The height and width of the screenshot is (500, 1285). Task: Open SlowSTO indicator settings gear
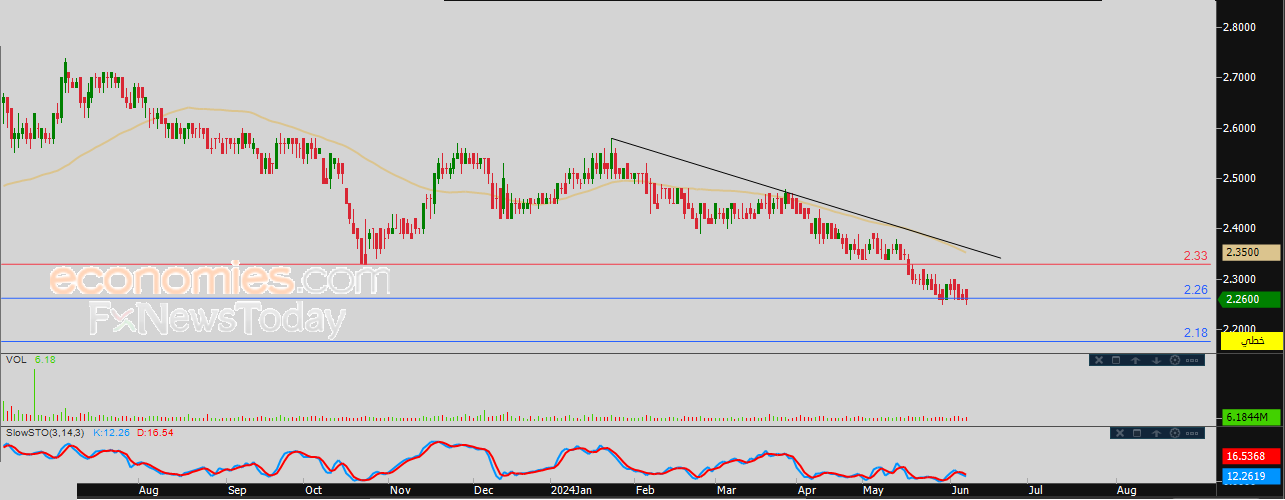pos(1175,433)
